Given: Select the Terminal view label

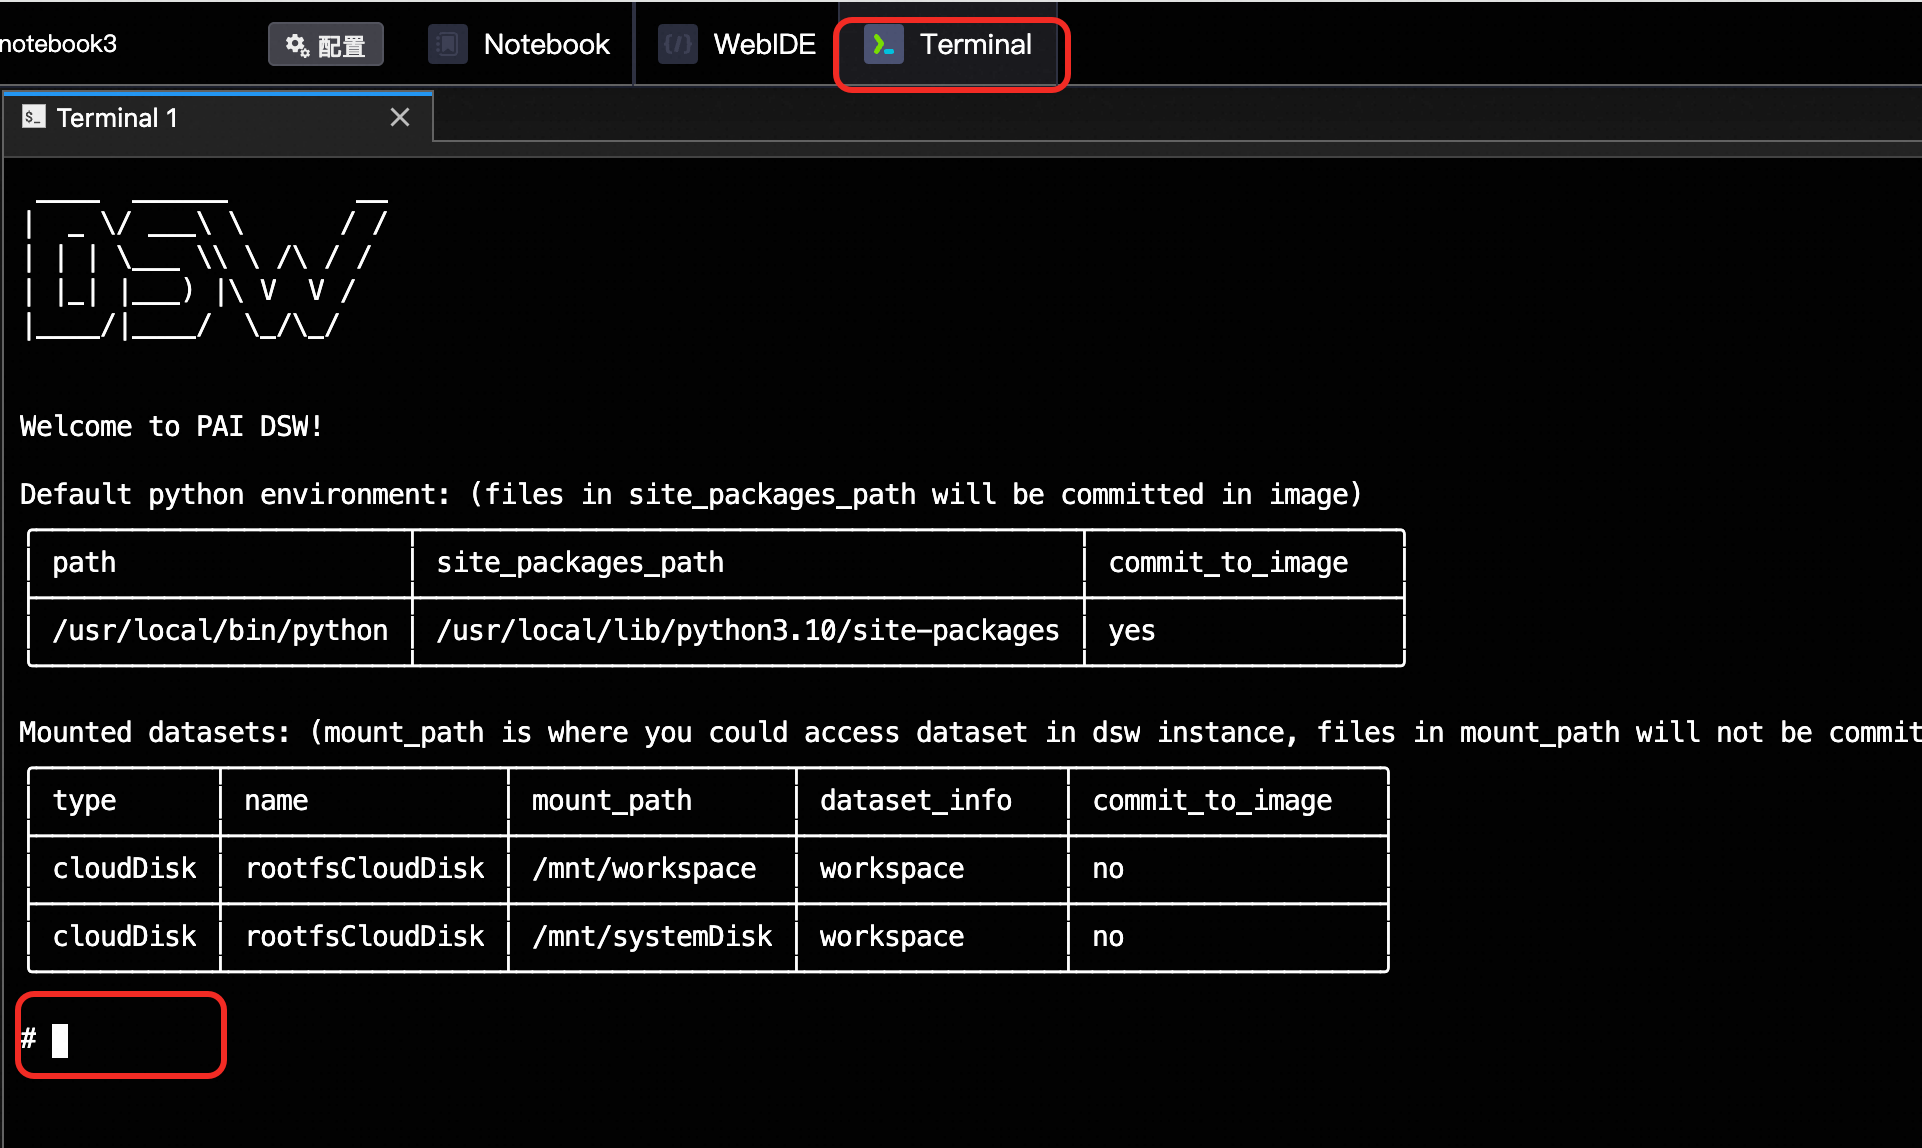Looking at the screenshot, I should coord(975,44).
